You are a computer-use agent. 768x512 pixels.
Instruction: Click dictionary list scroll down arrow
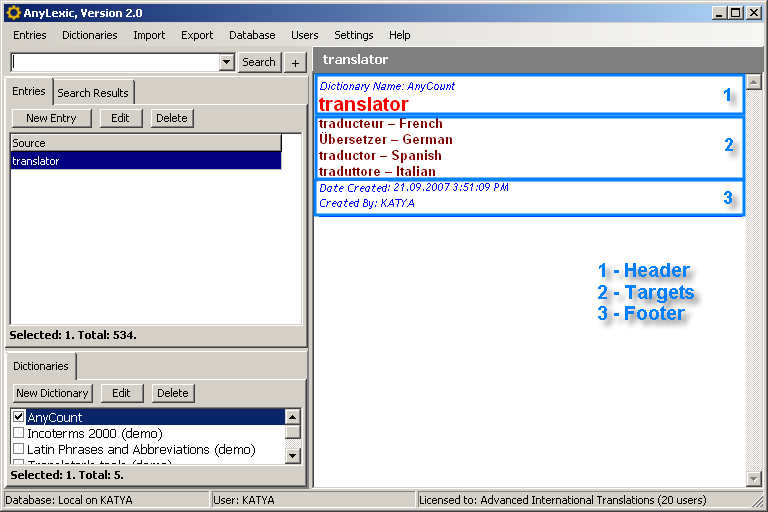[x=292, y=456]
